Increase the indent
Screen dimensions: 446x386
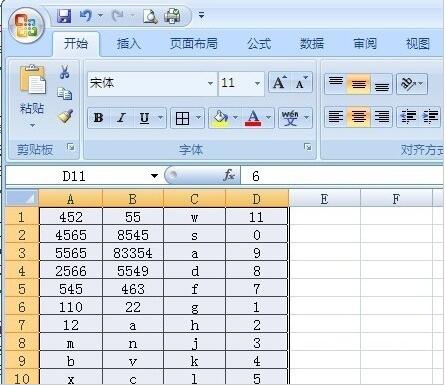coord(430,117)
